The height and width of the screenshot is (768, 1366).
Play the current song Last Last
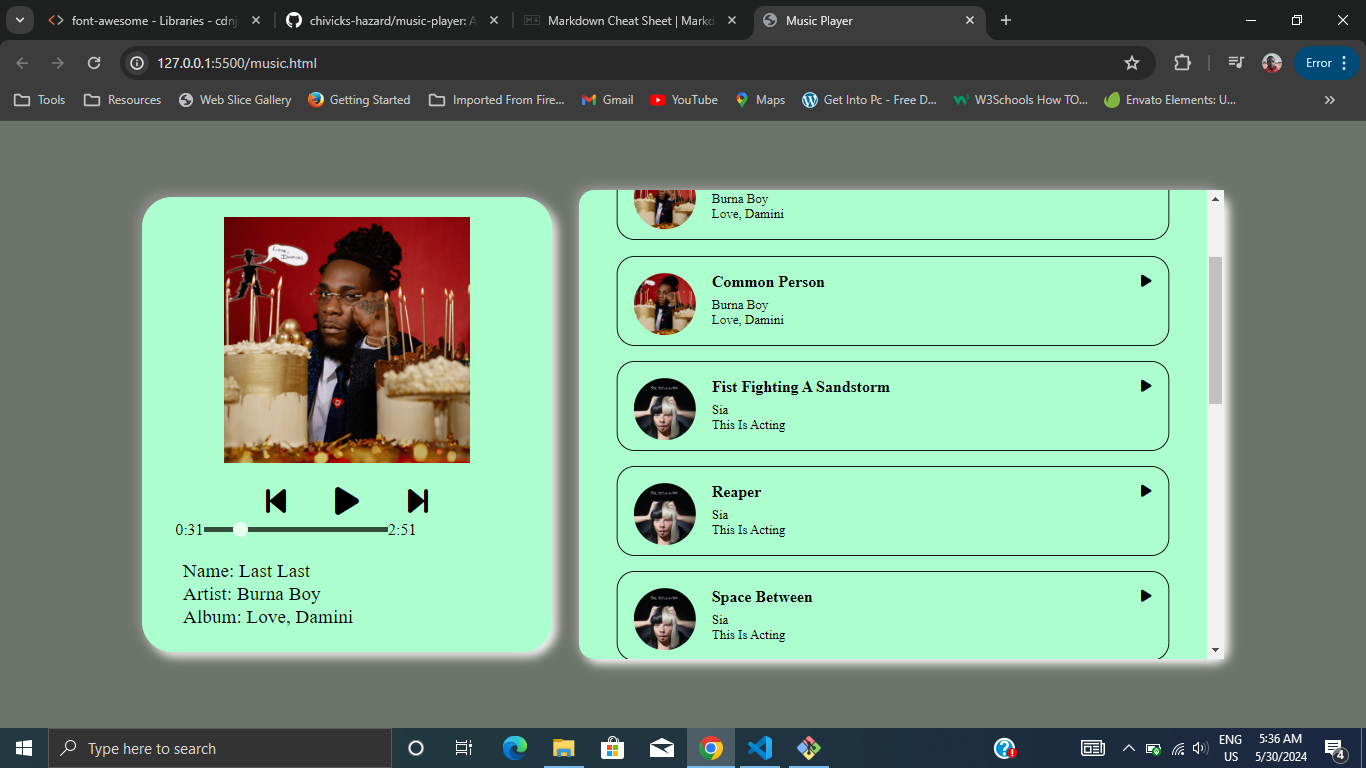click(346, 501)
